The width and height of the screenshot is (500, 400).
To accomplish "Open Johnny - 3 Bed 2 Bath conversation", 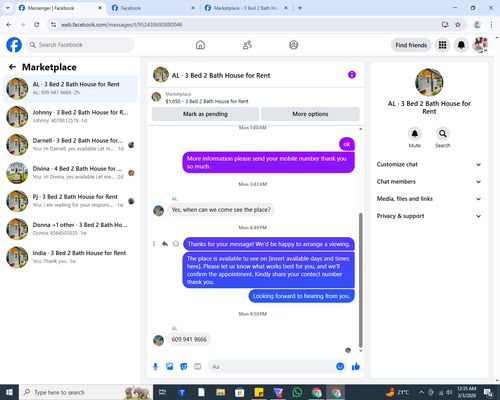I will coord(70,117).
